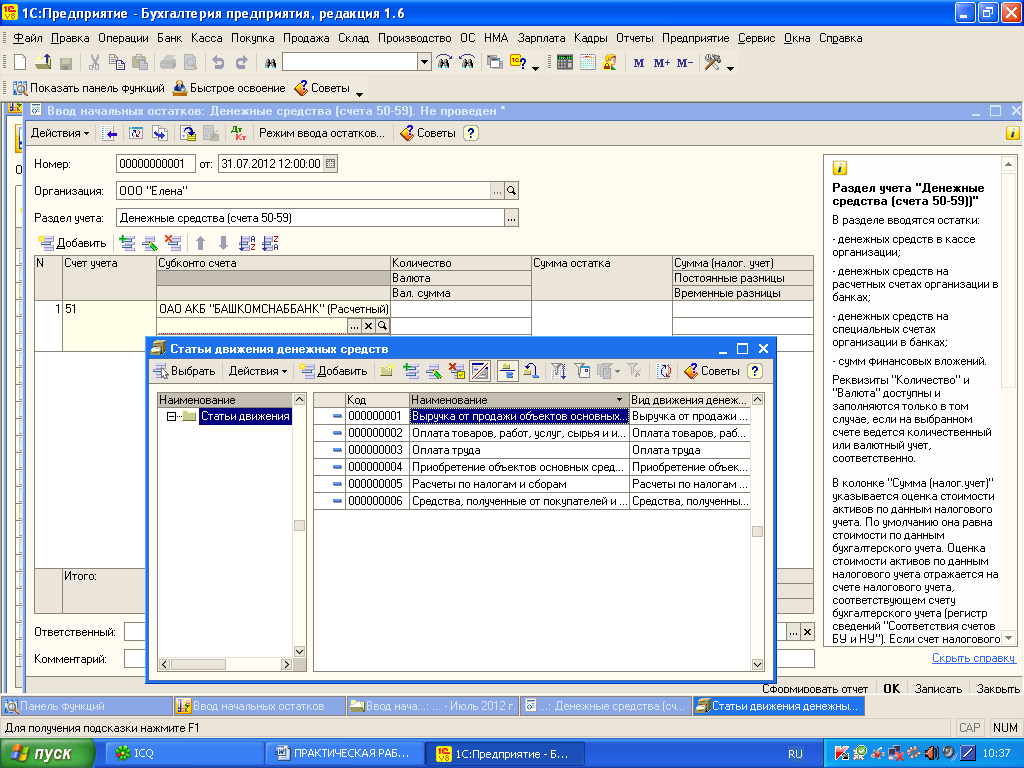Viewport: 1024px width, 768px height.
Task: Click the edit item pencil icon in the cash-flow dialog
Action: (x=434, y=372)
